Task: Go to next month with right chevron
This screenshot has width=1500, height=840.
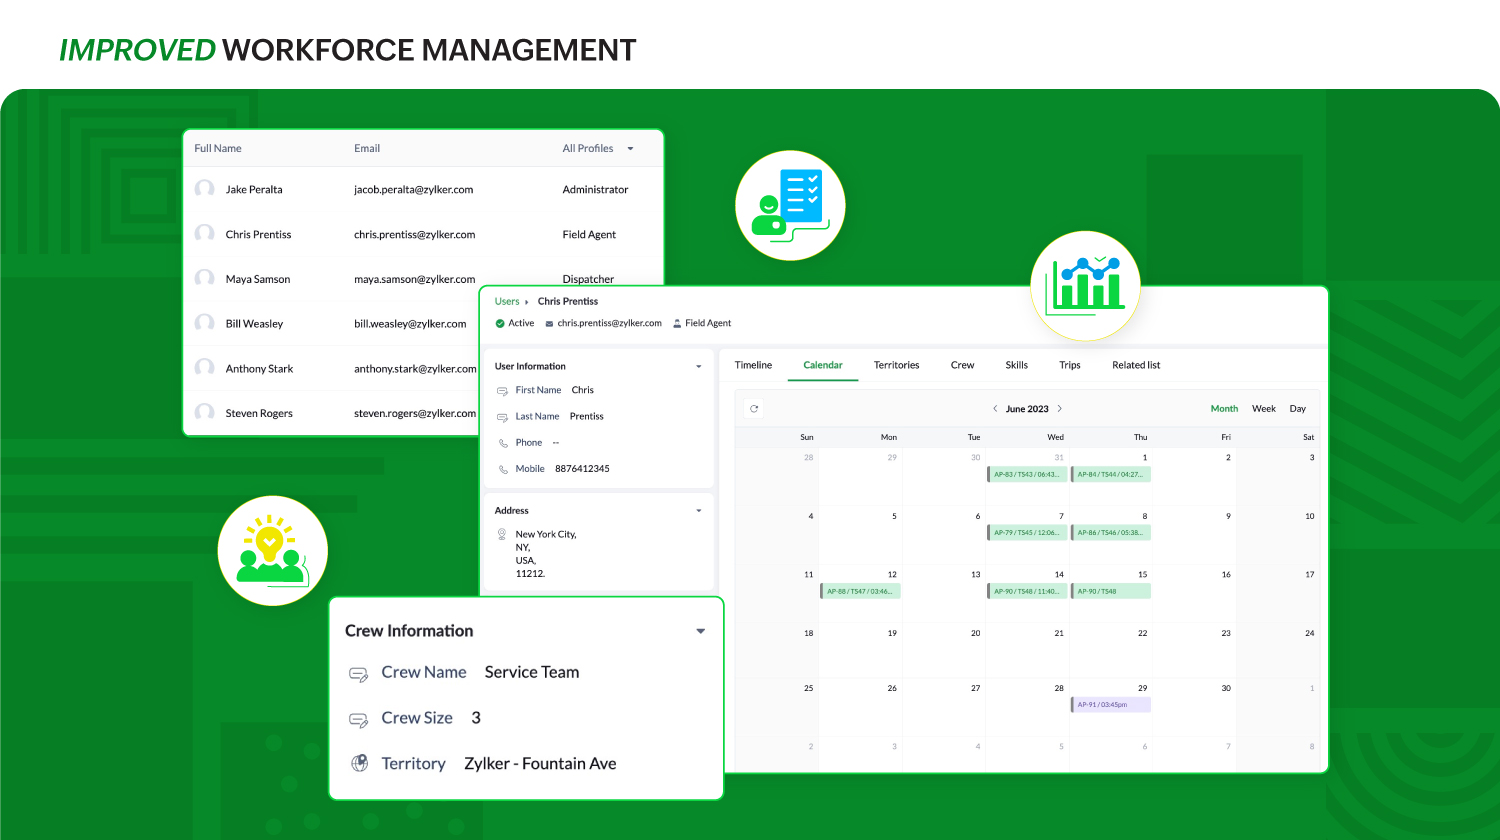Action: (x=1060, y=408)
